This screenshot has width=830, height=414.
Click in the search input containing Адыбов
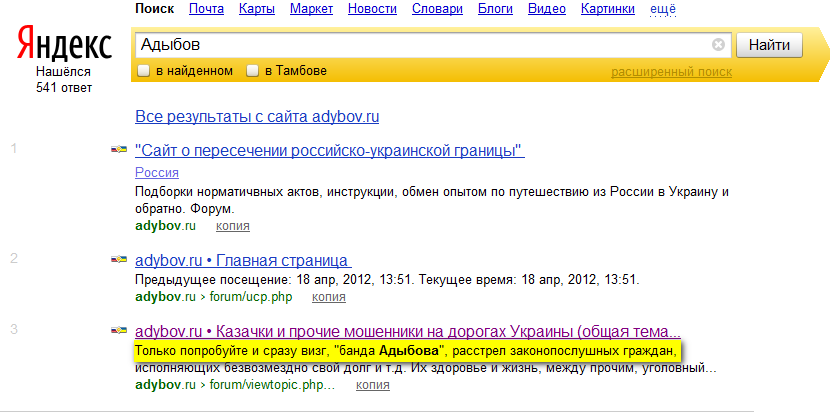(x=420, y=45)
